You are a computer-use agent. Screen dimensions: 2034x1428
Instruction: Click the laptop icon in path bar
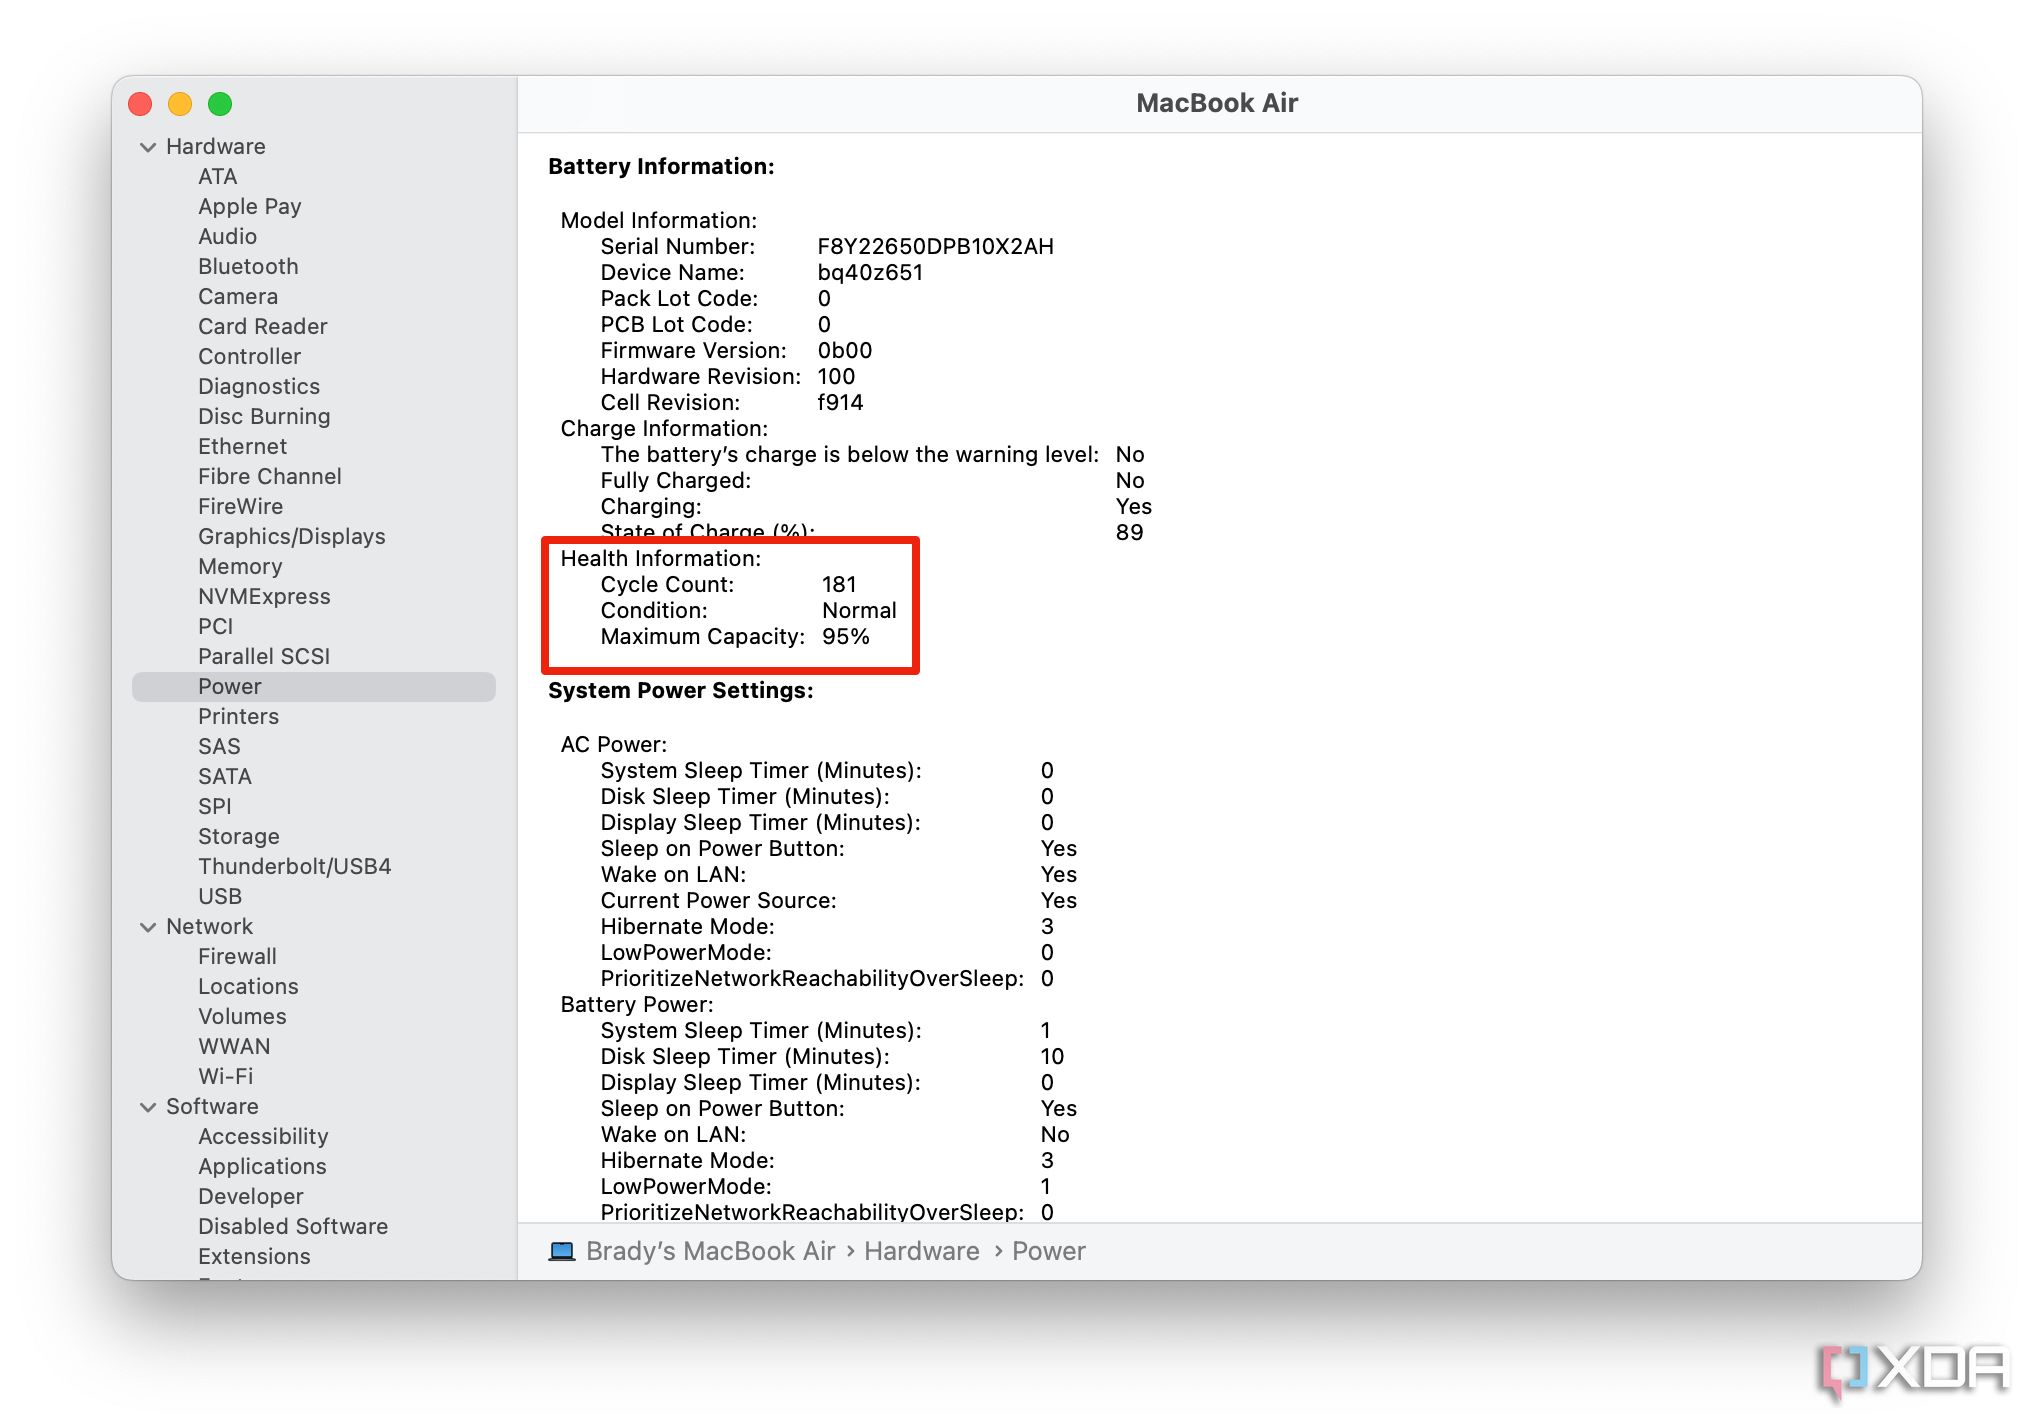(562, 1251)
